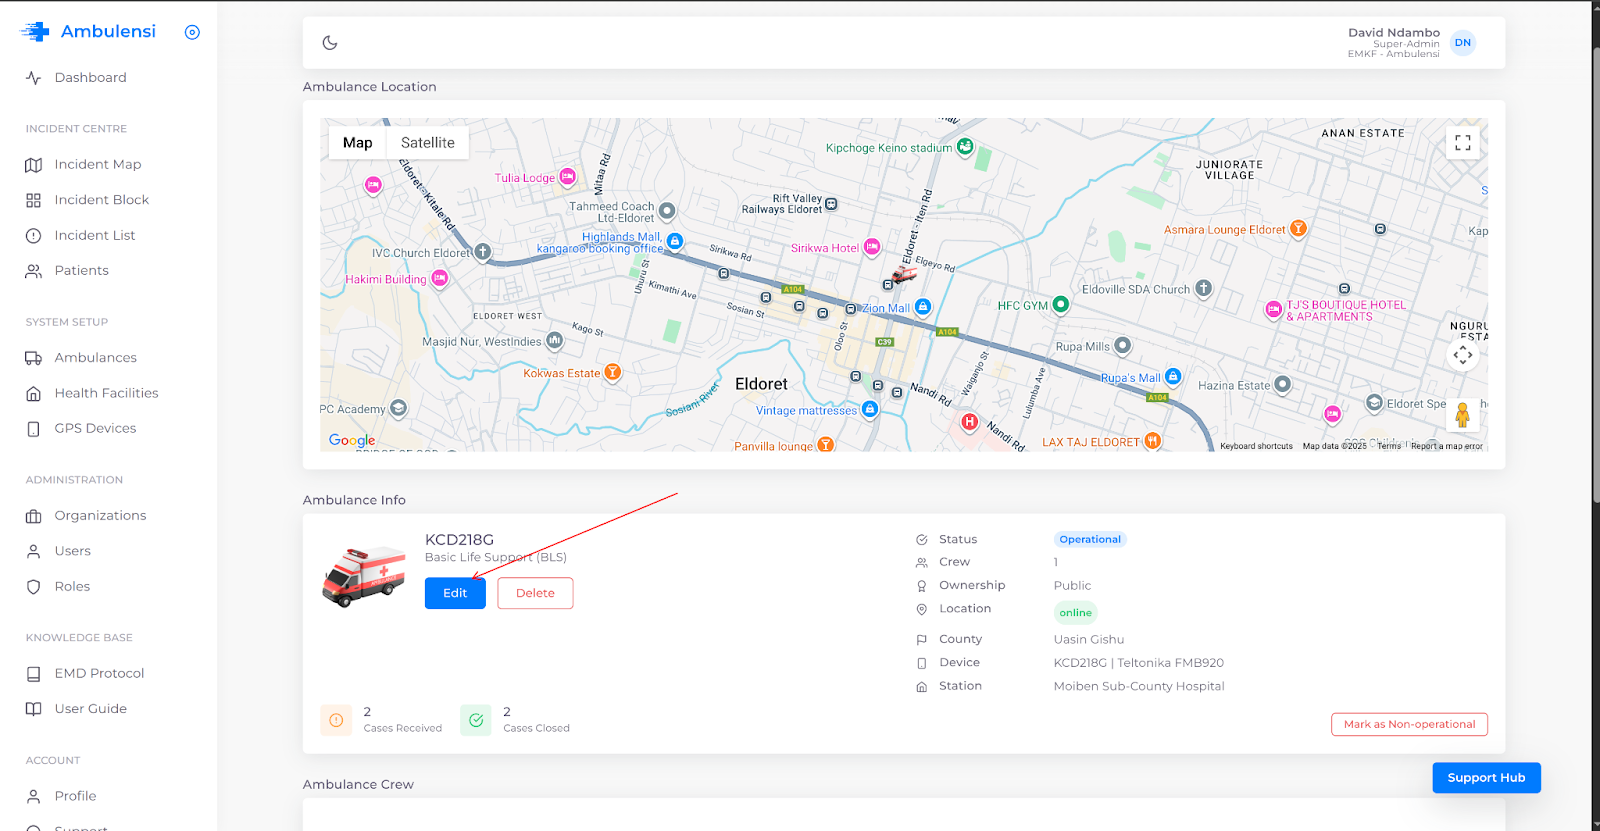
Task: Select the Map view tab
Action: point(357,143)
